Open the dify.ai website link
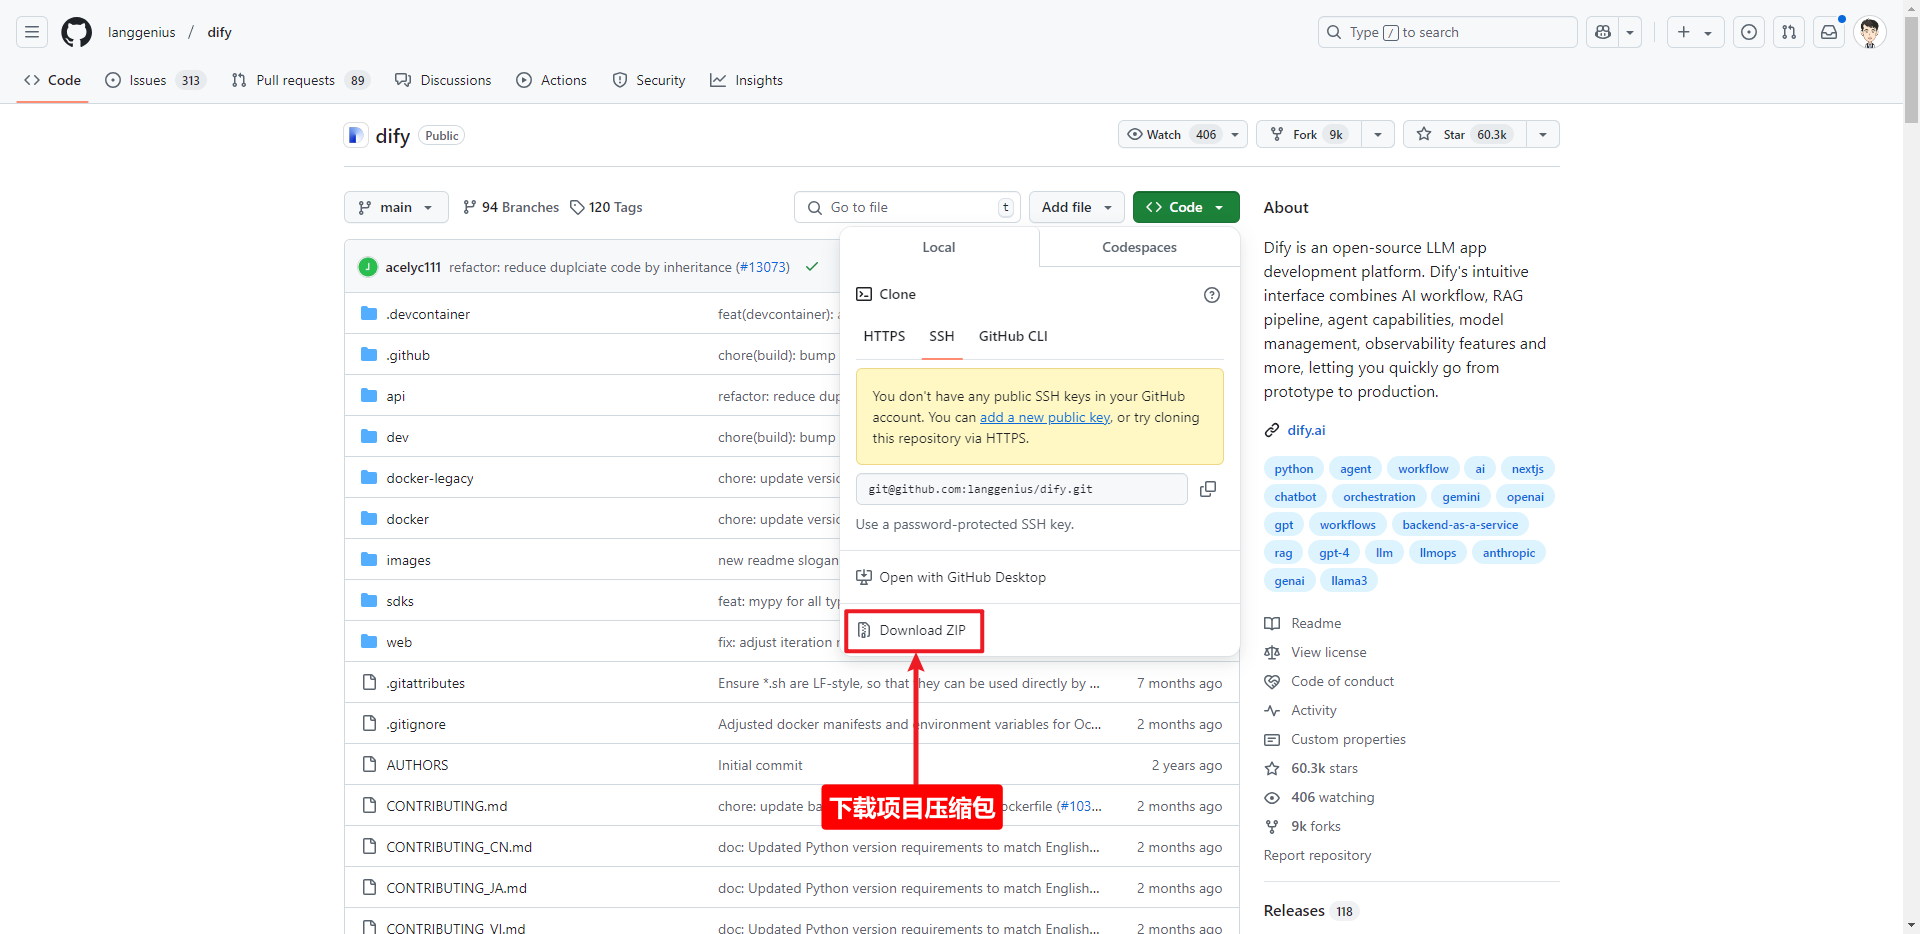This screenshot has height=934, width=1920. (1306, 430)
